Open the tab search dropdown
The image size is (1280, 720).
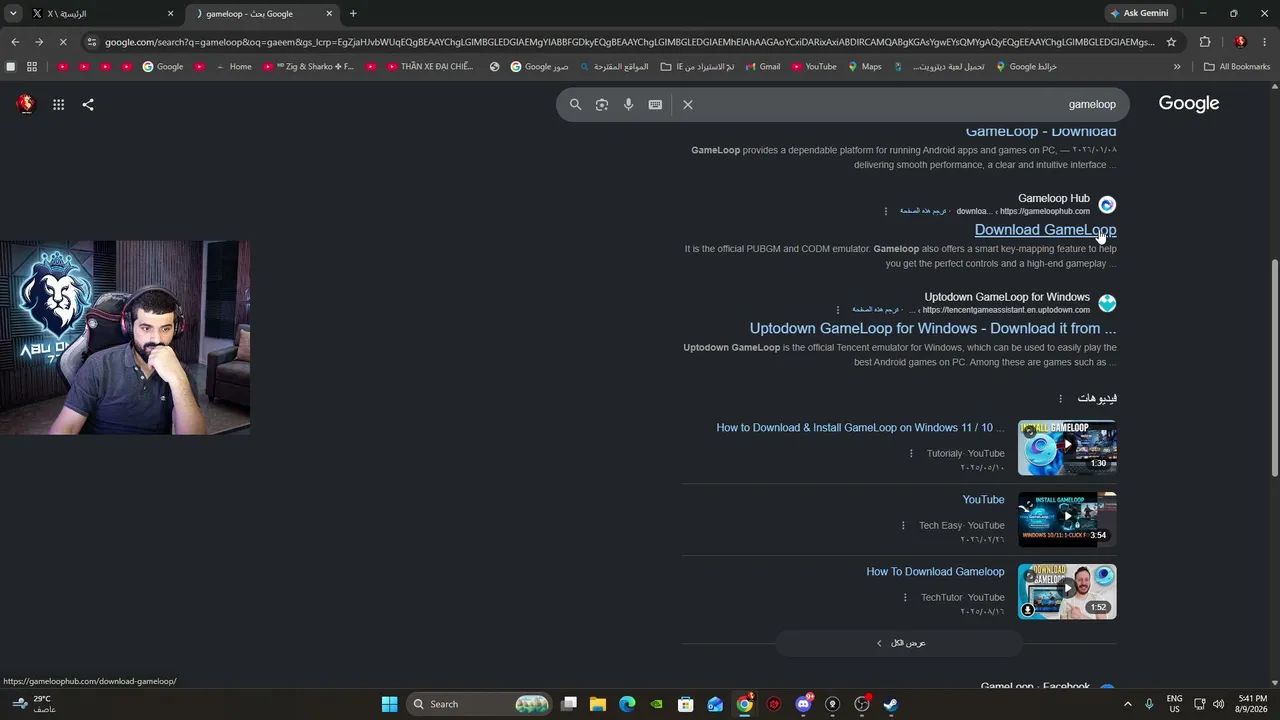12,14
